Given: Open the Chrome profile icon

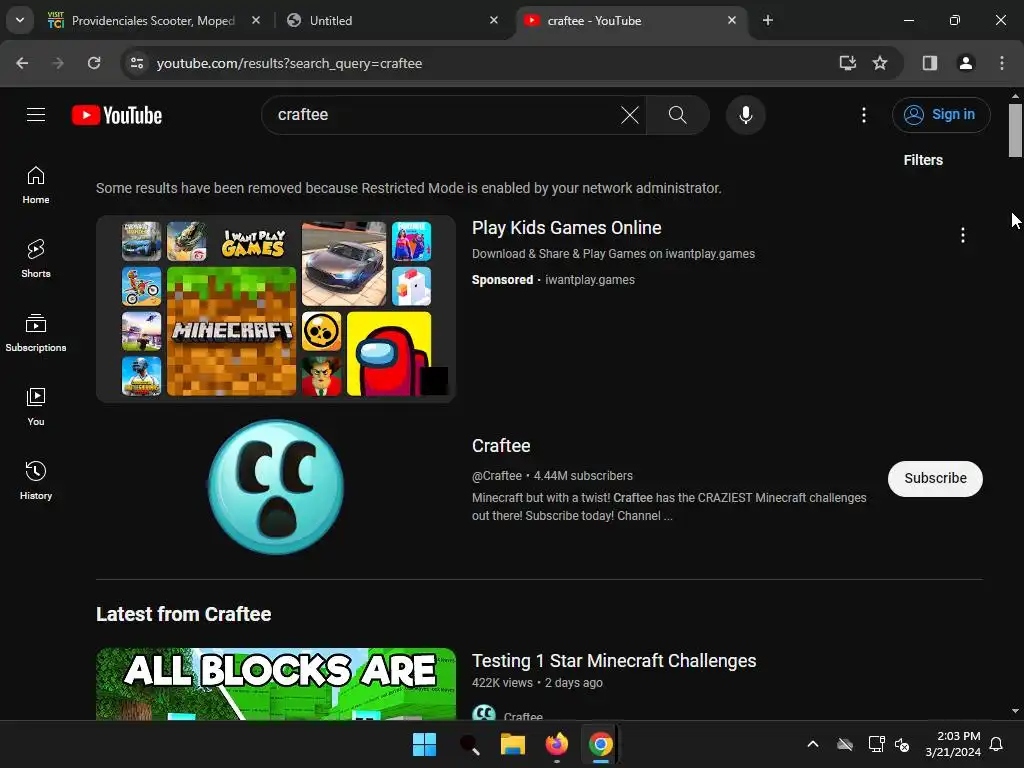Looking at the screenshot, I should click(x=965, y=63).
